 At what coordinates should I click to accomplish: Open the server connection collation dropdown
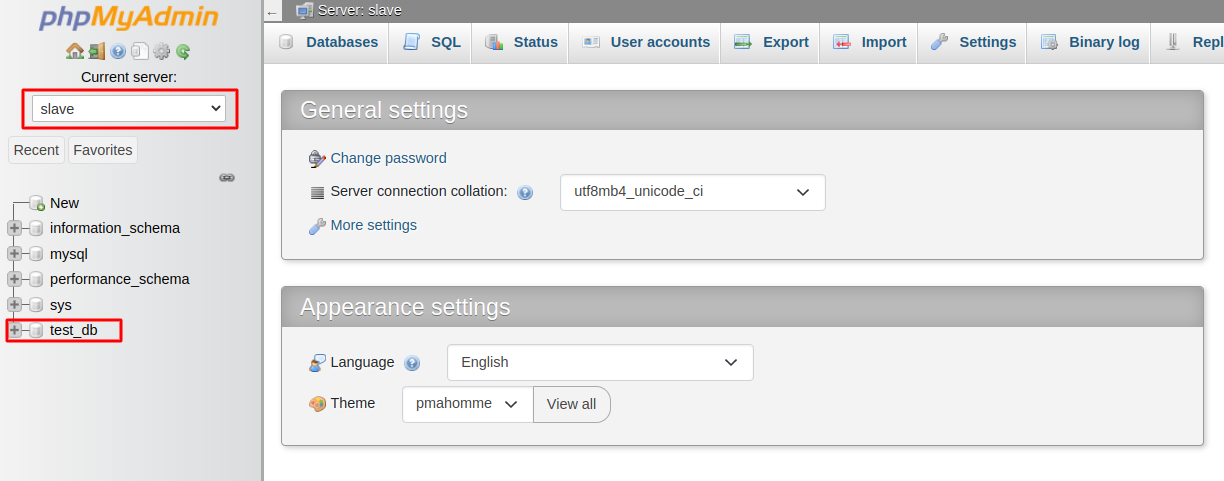[692, 192]
